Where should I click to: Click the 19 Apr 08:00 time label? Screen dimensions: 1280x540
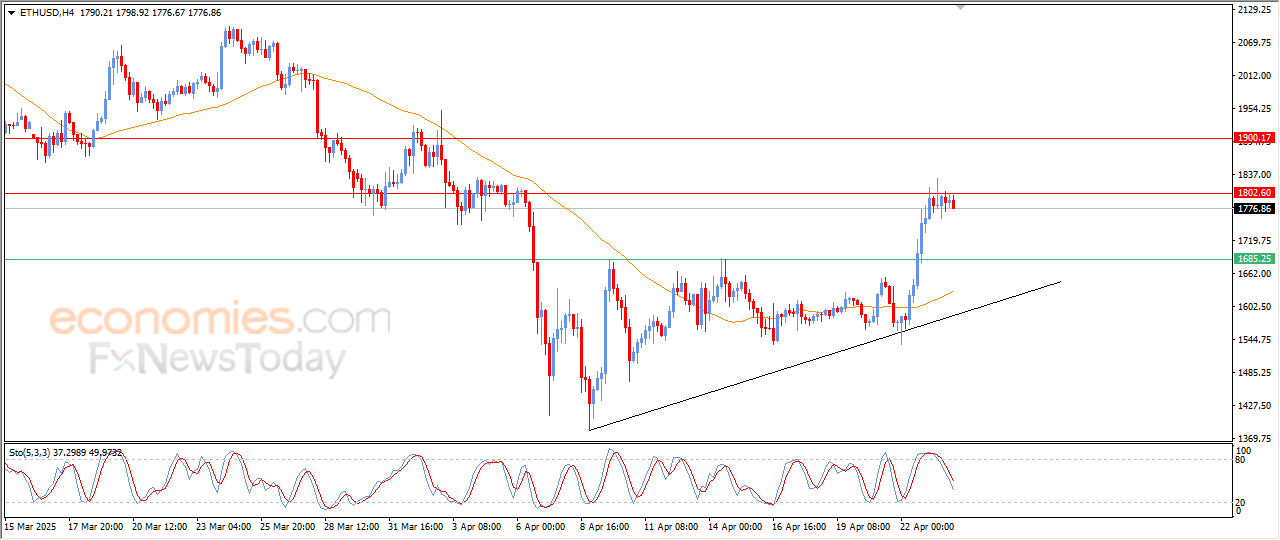point(864,525)
